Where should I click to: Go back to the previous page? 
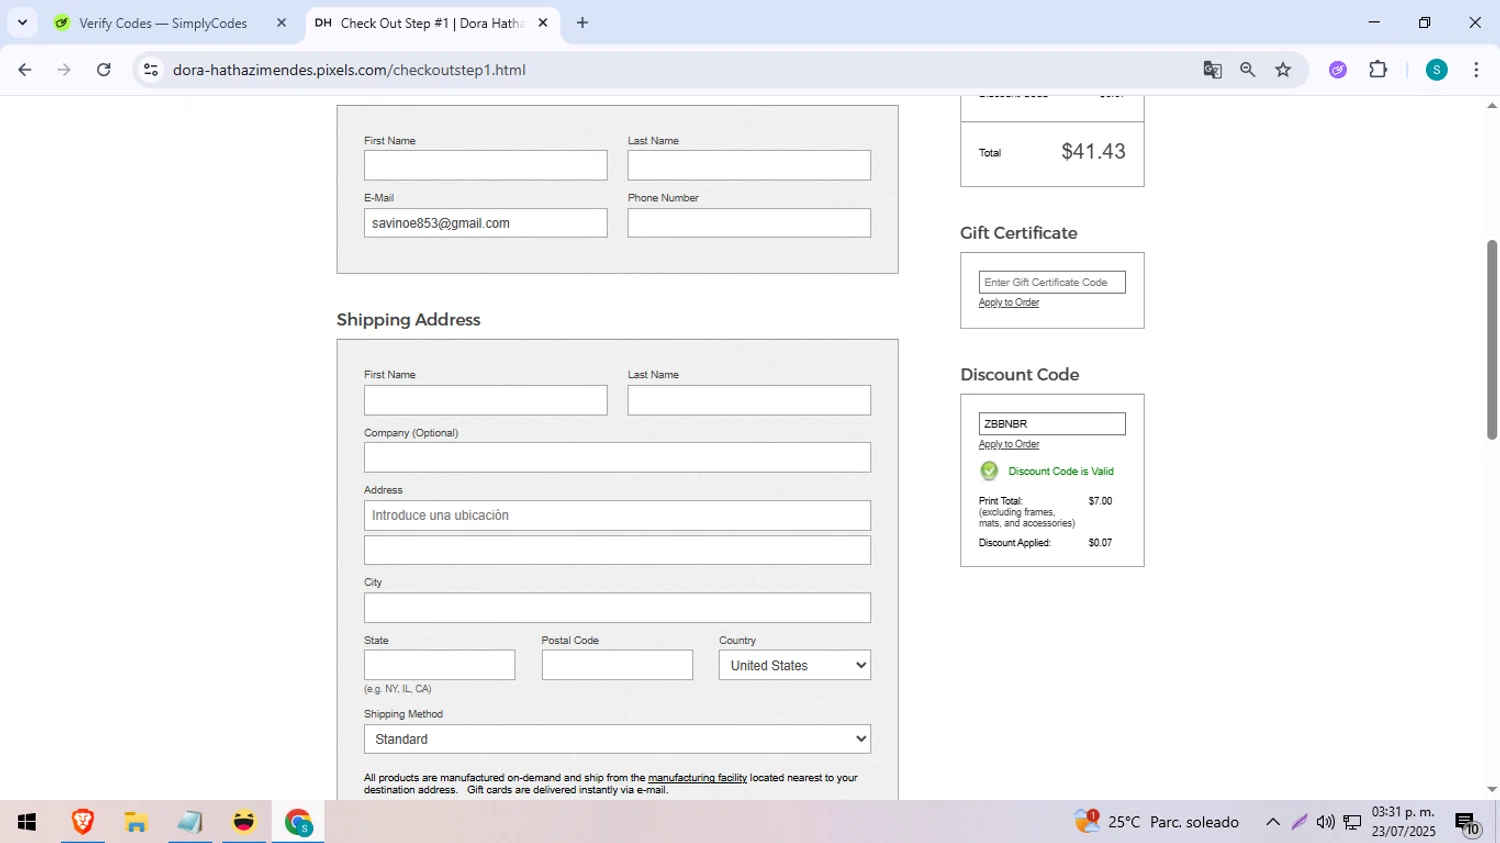24,70
